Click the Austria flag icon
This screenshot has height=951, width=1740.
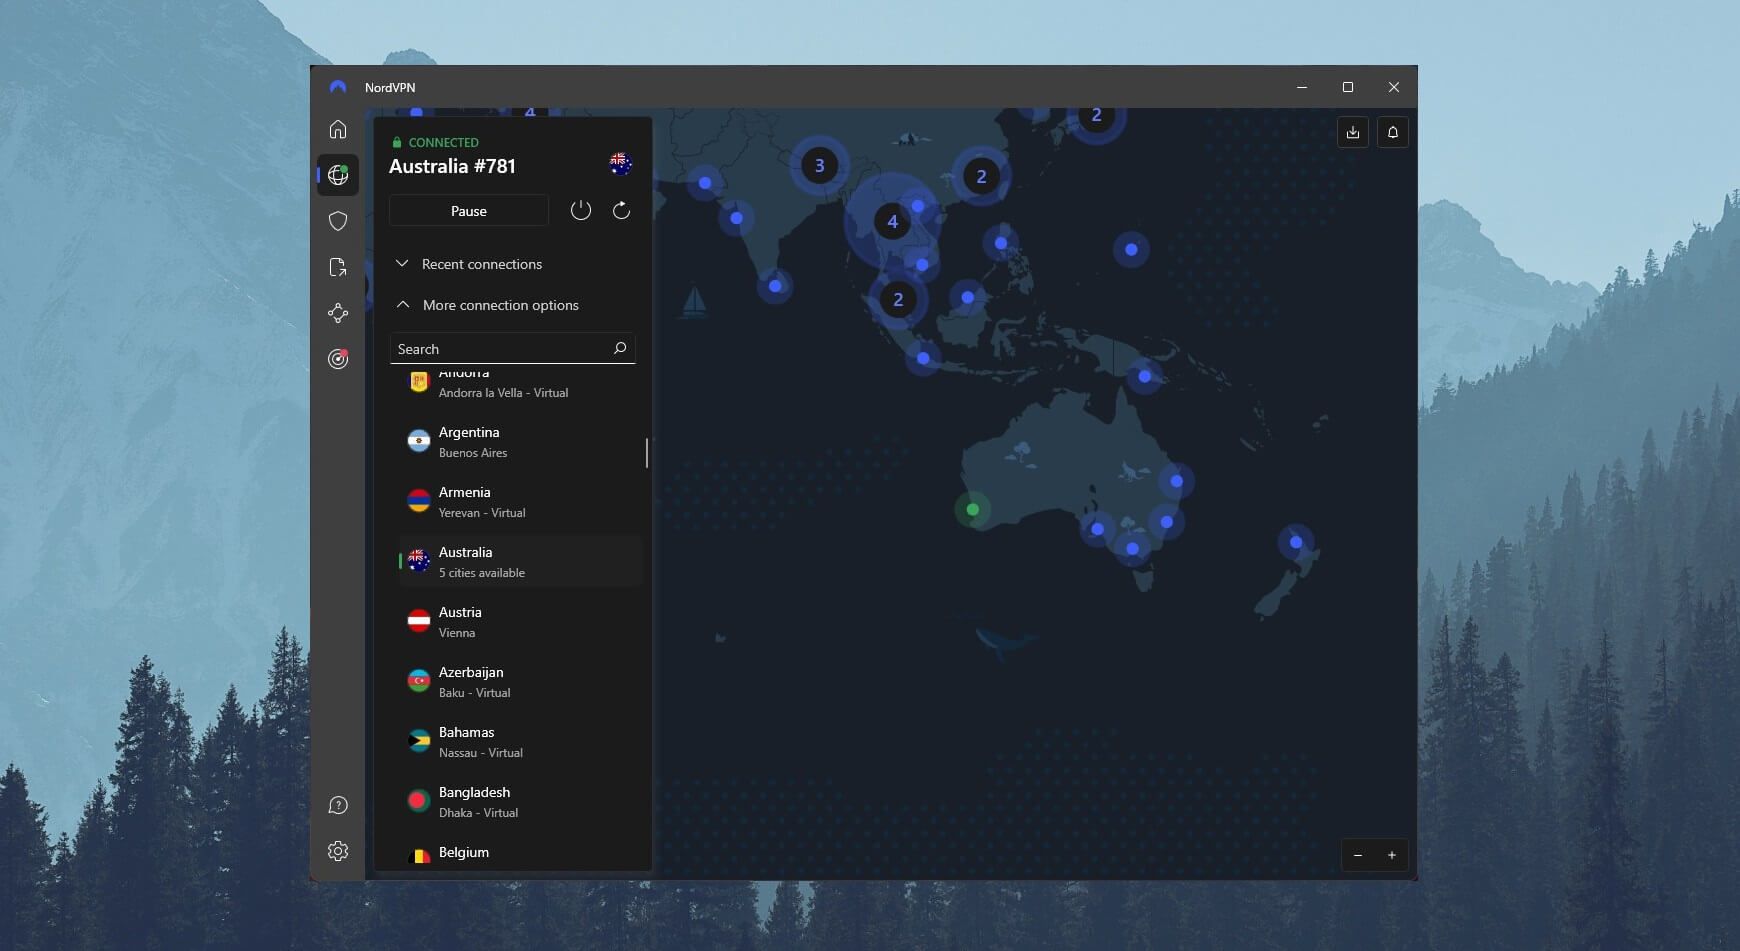(x=419, y=621)
